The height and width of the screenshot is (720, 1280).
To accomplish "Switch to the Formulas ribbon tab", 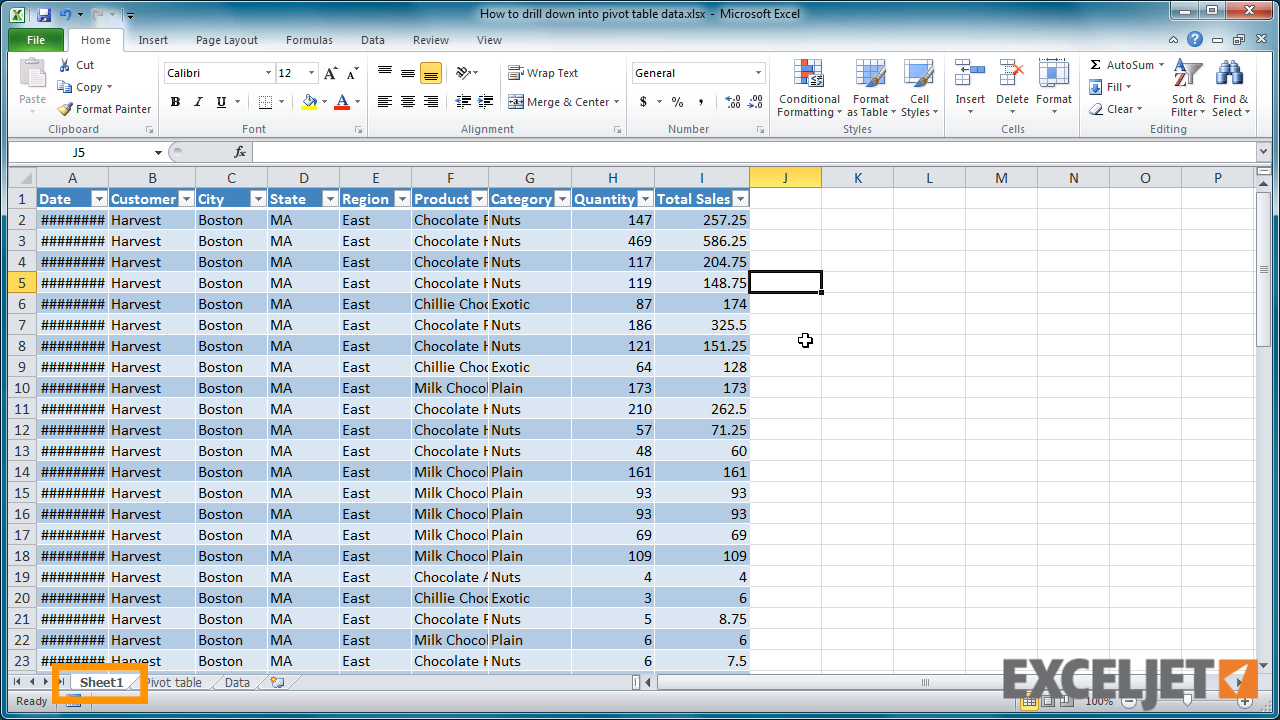I will pyautogui.click(x=308, y=40).
